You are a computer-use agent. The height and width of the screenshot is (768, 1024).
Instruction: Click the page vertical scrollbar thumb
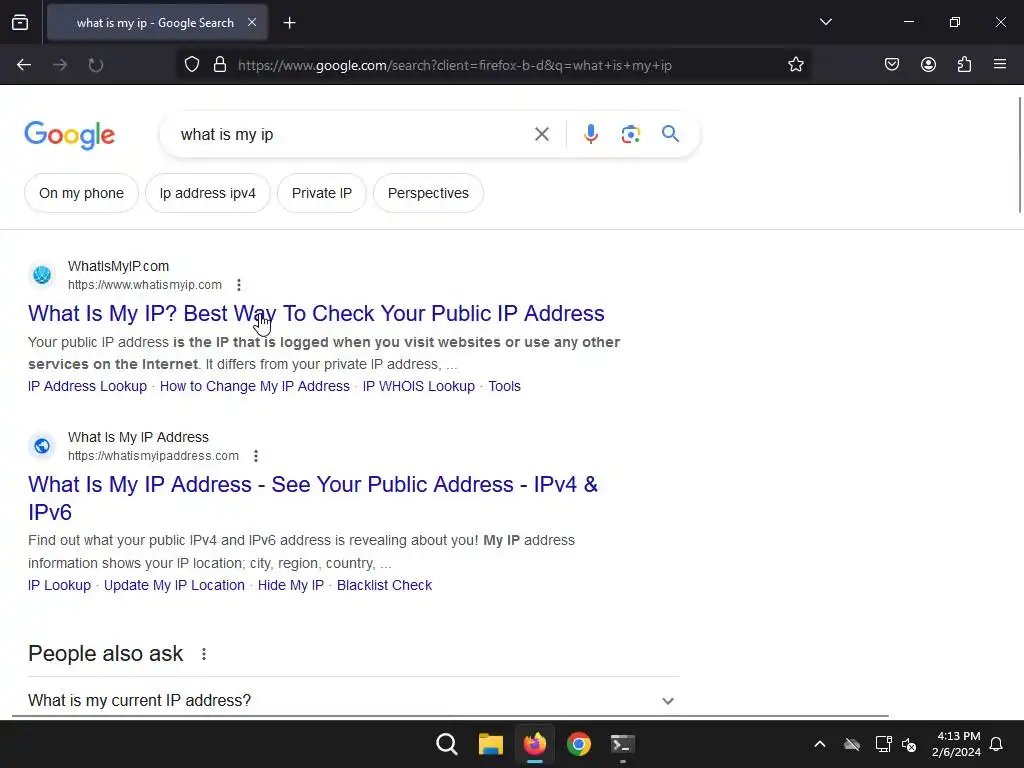[x=1019, y=155]
